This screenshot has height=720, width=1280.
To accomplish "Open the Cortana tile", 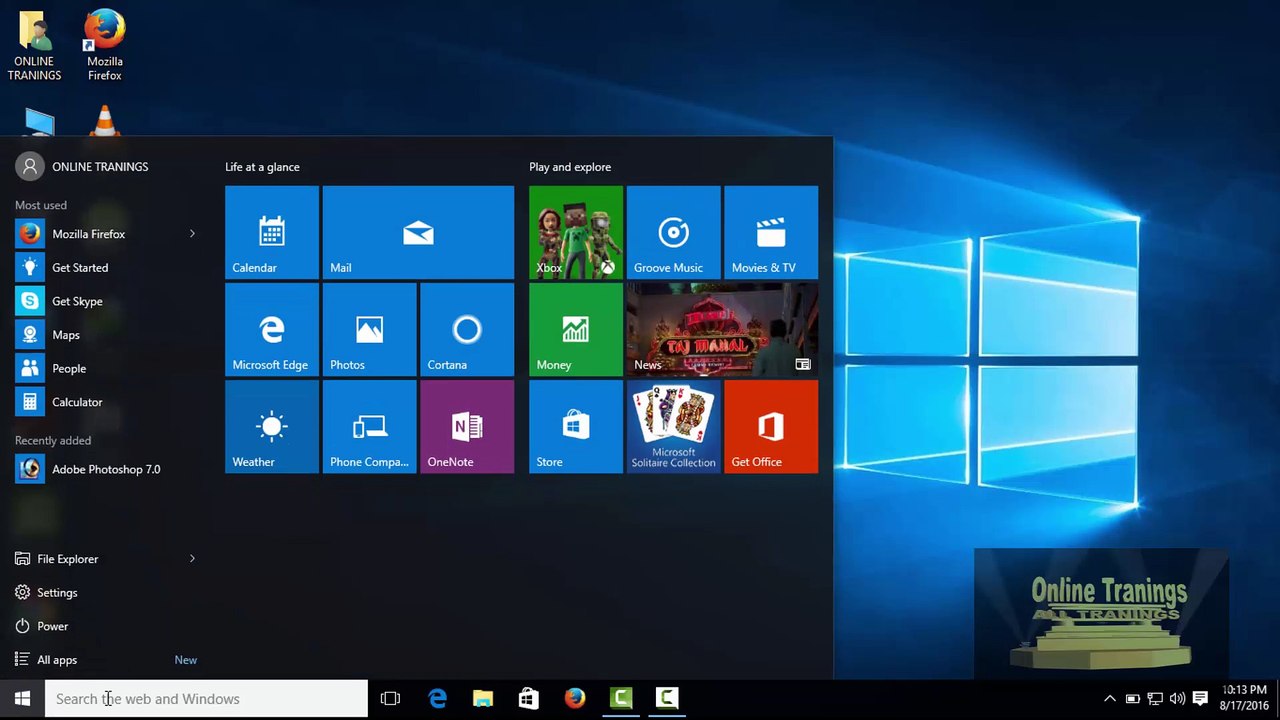I will click(467, 329).
